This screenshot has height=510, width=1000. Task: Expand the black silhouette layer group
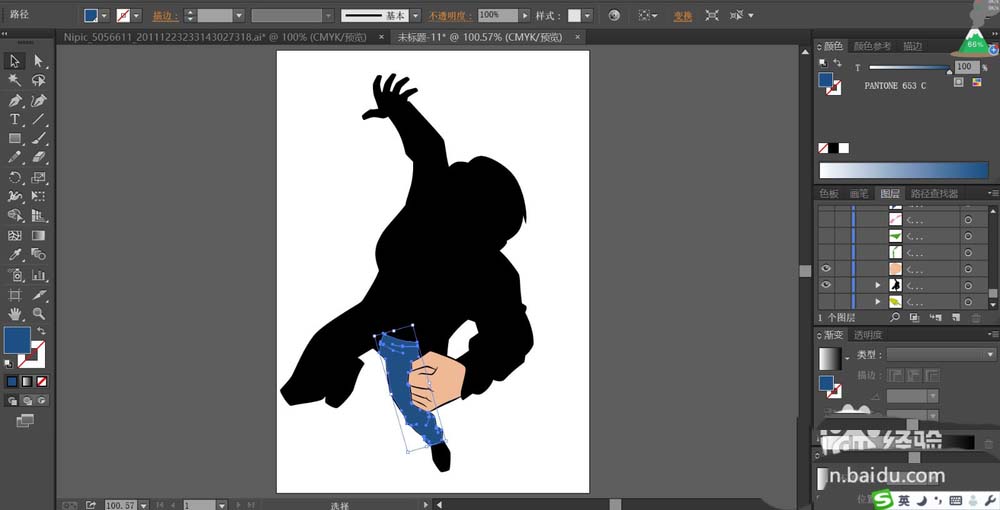coord(878,286)
